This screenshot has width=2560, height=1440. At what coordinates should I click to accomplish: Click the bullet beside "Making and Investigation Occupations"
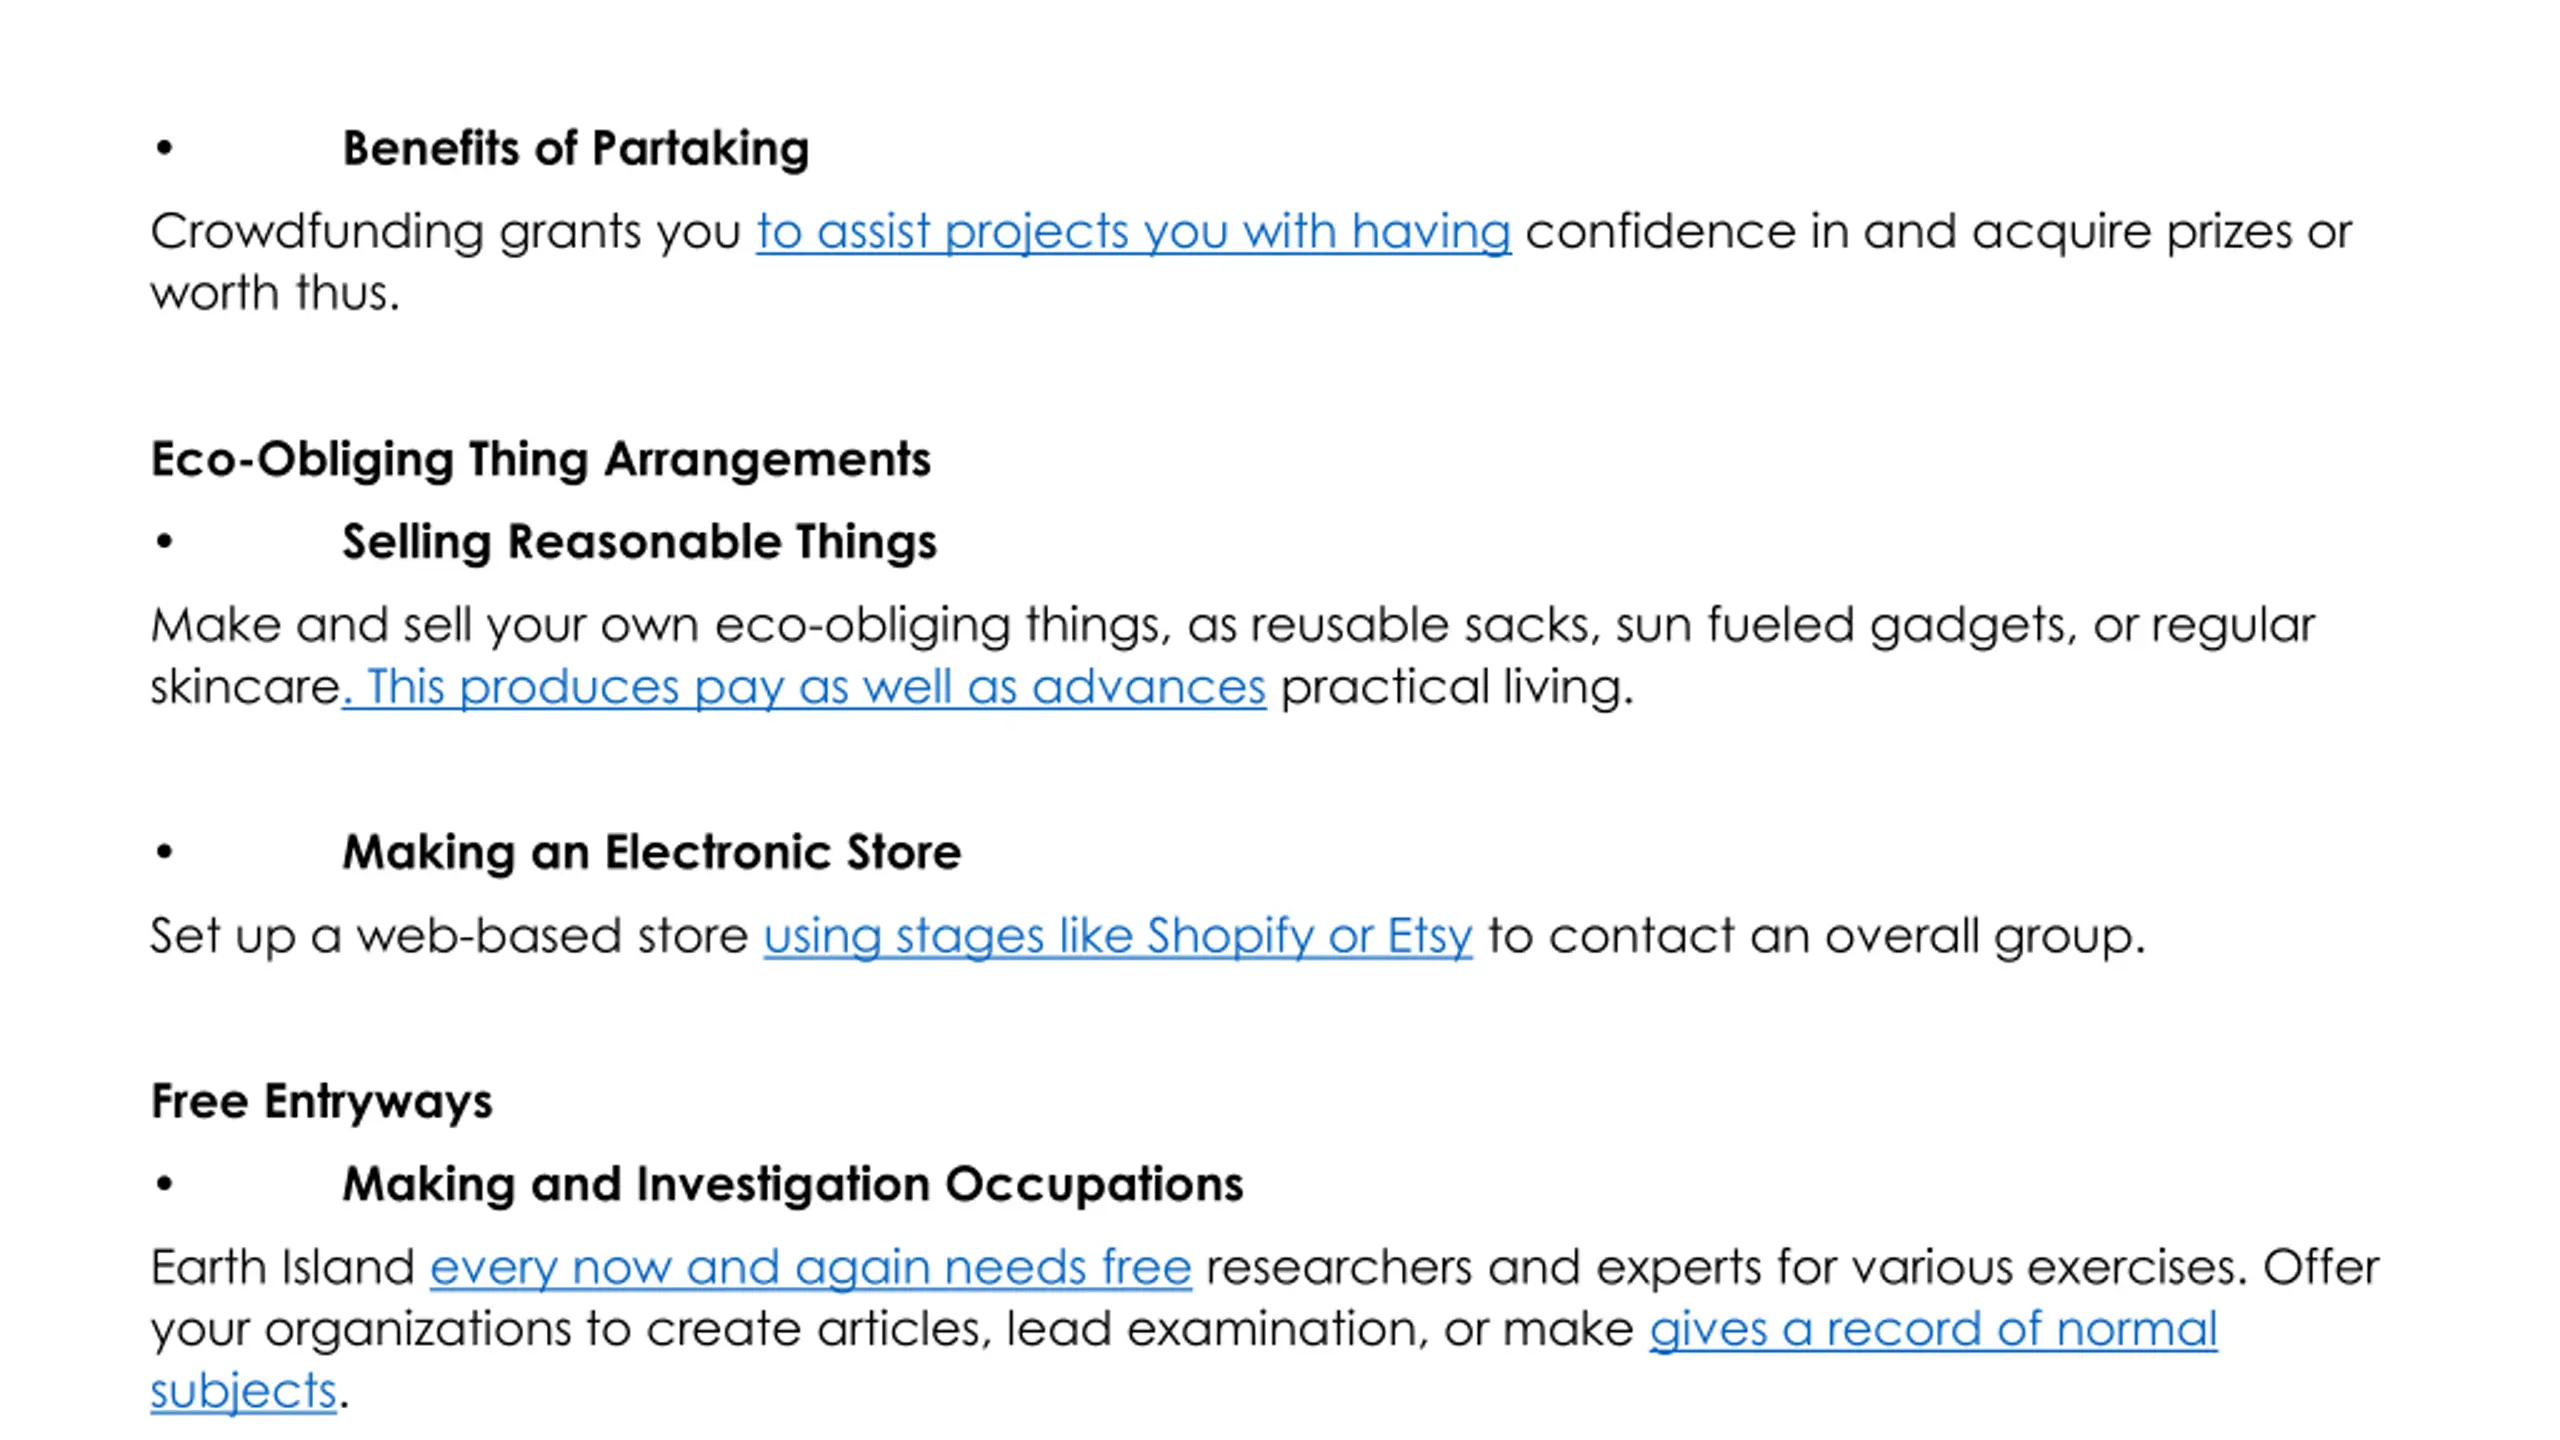pyautogui.click(x=165, y=1185)
